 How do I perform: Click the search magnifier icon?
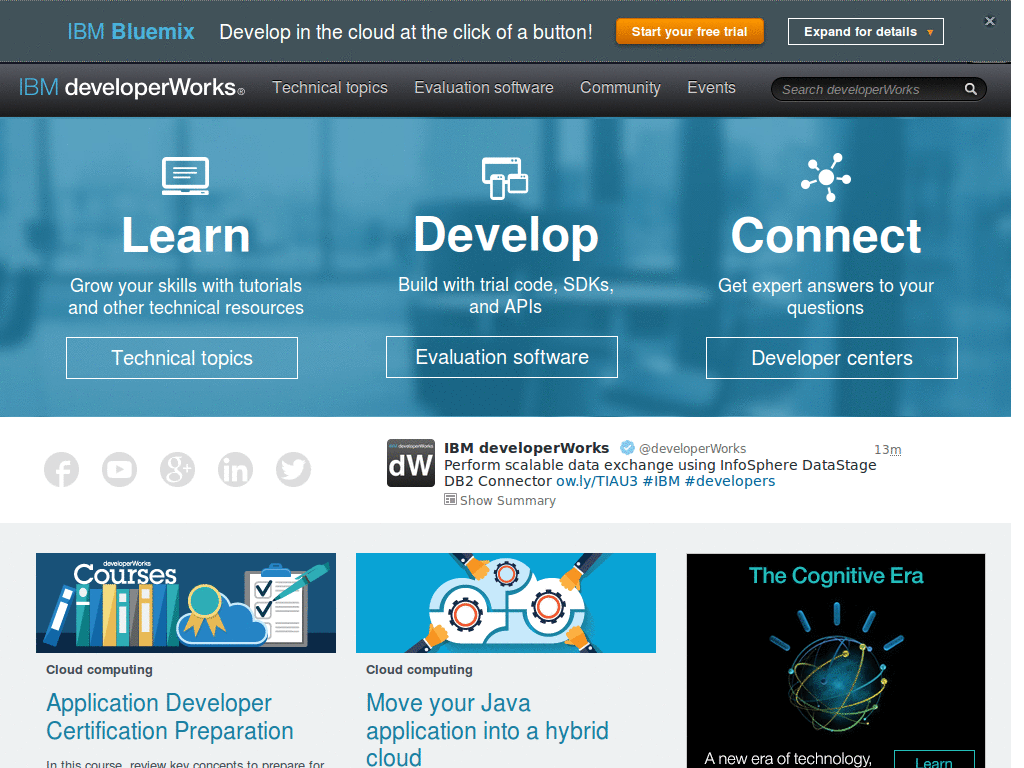click(x=970, y=89)
